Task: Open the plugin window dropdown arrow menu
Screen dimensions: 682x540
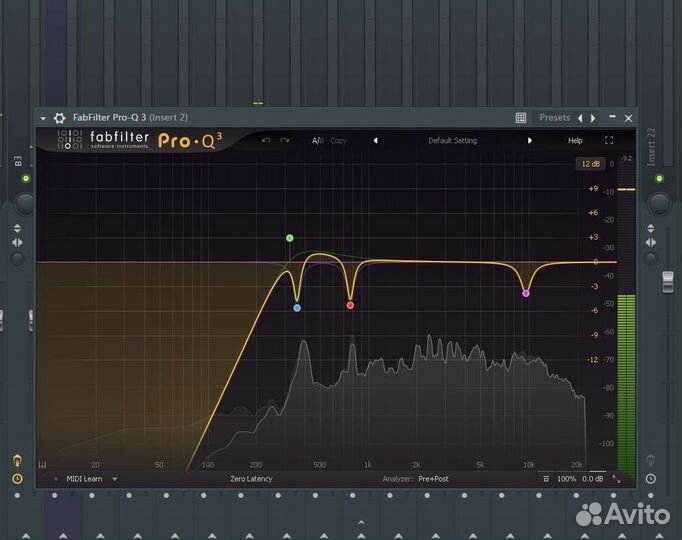Action: pos(43,118)
